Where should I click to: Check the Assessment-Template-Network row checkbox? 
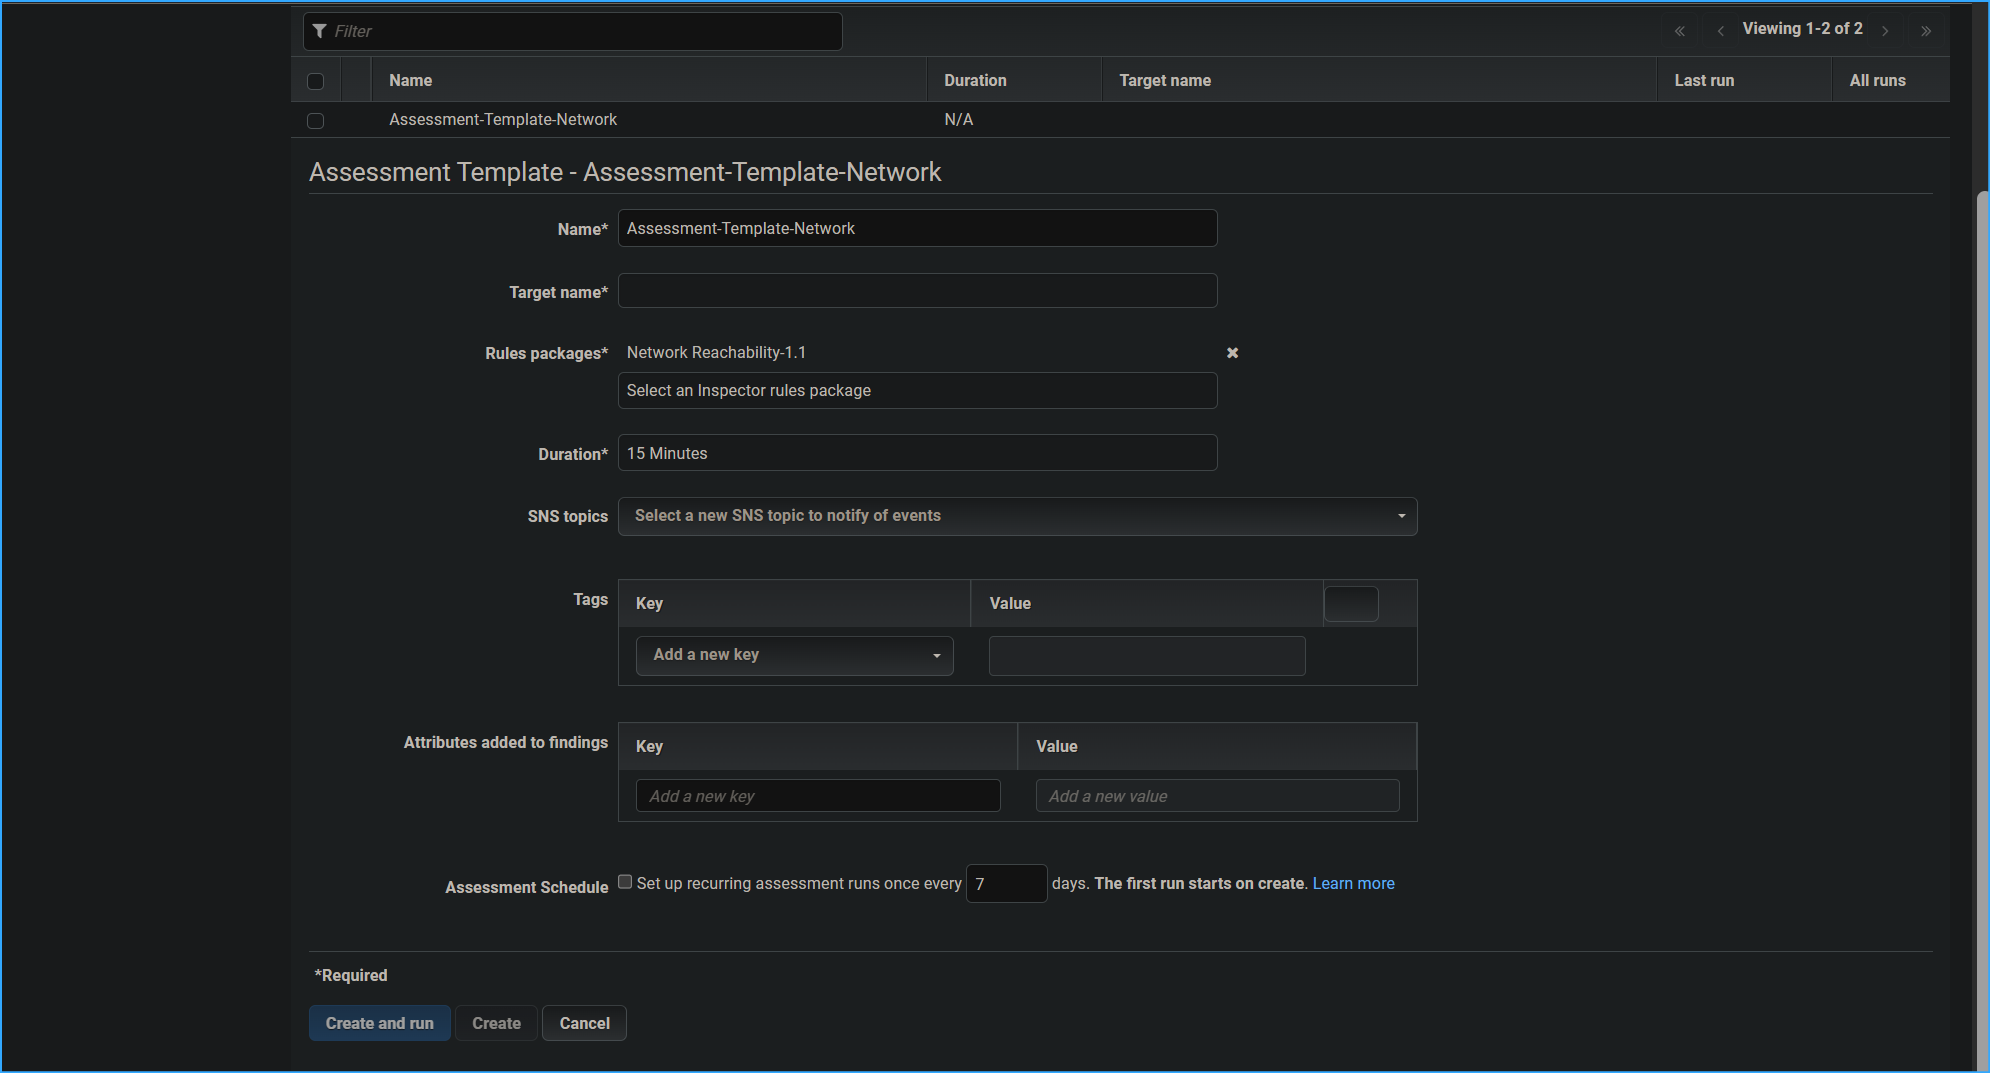click(x=316, y=120)
